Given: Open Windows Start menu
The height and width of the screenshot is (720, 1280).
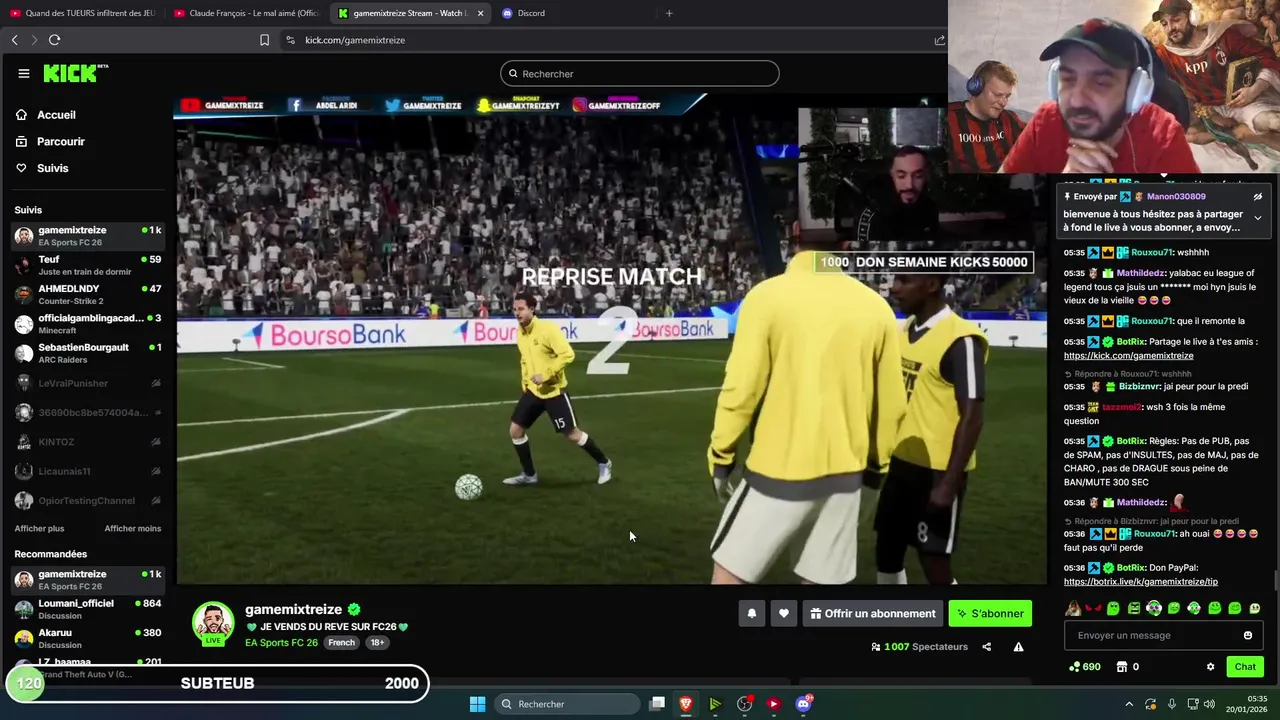Looking at the screenshot, I should (477, 704).
